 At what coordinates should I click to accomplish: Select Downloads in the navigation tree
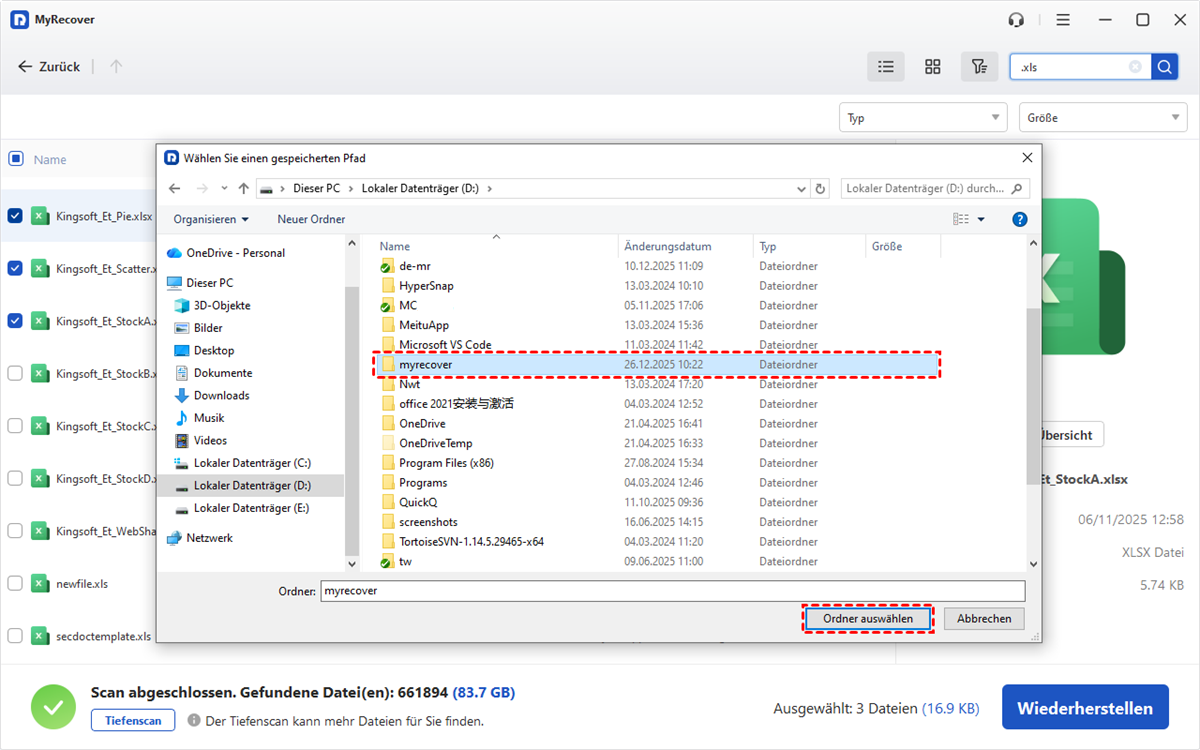(x=221, y=395)
